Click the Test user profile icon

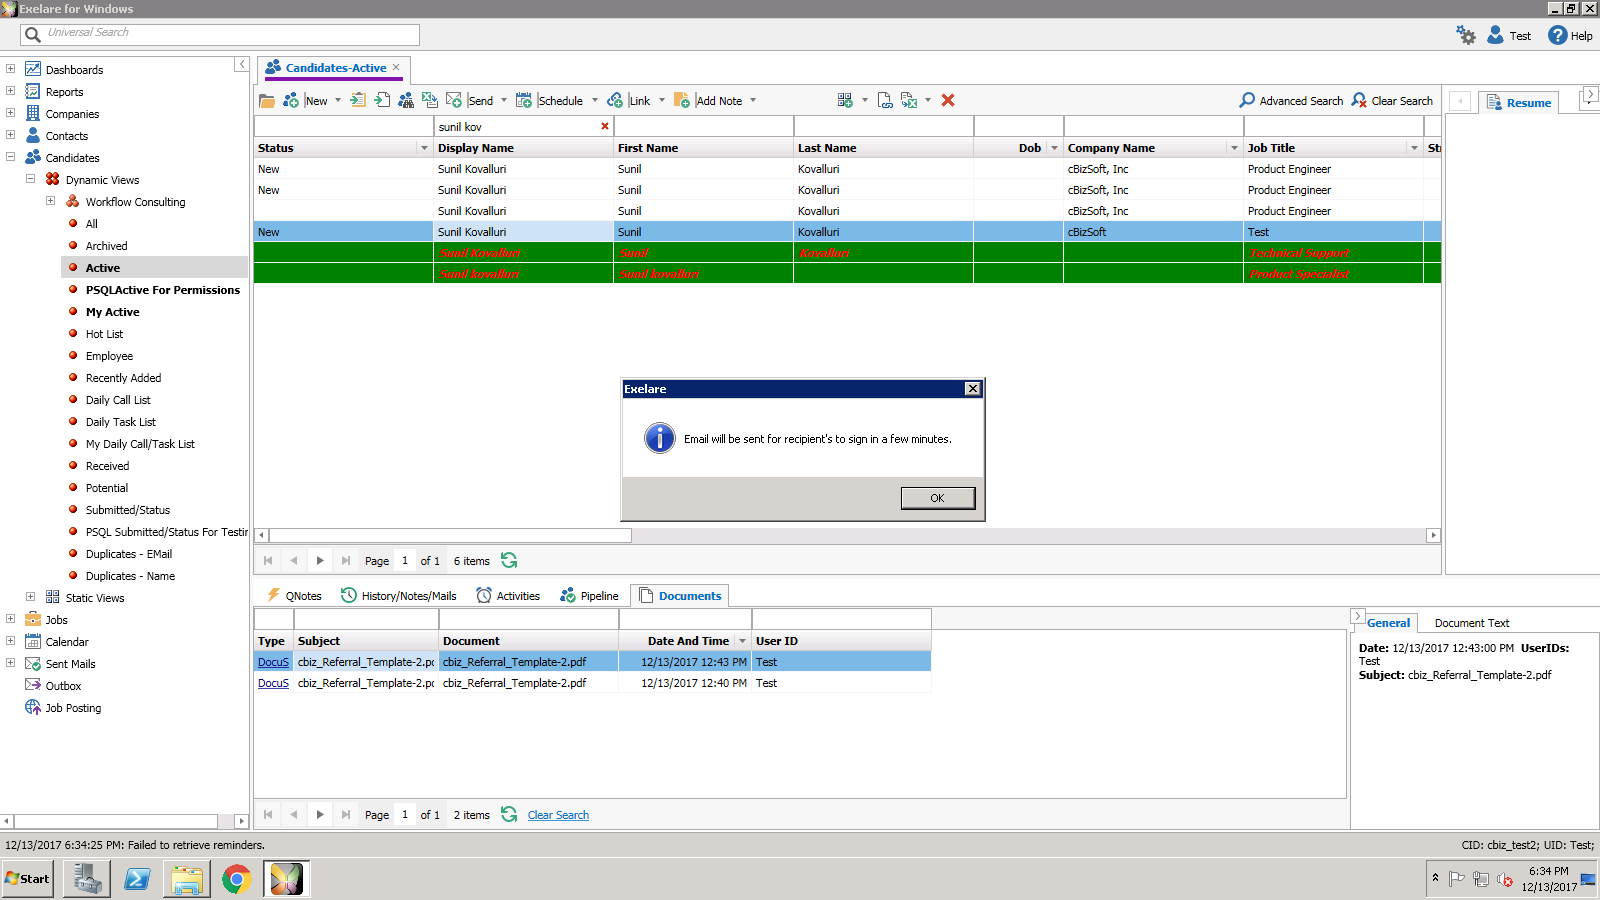pos(1495,35)
